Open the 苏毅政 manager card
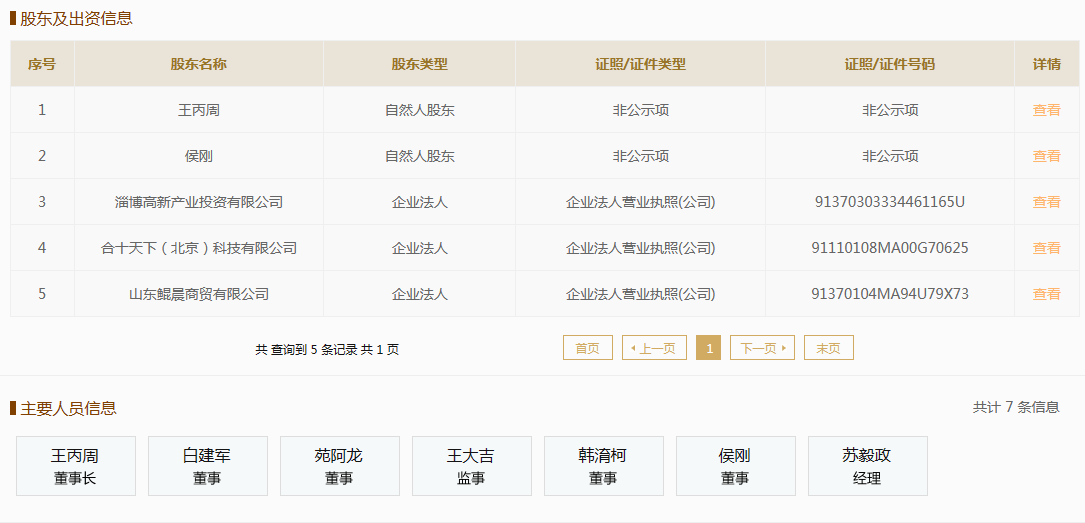This screenshot has width=1085, height=523. 868,466
